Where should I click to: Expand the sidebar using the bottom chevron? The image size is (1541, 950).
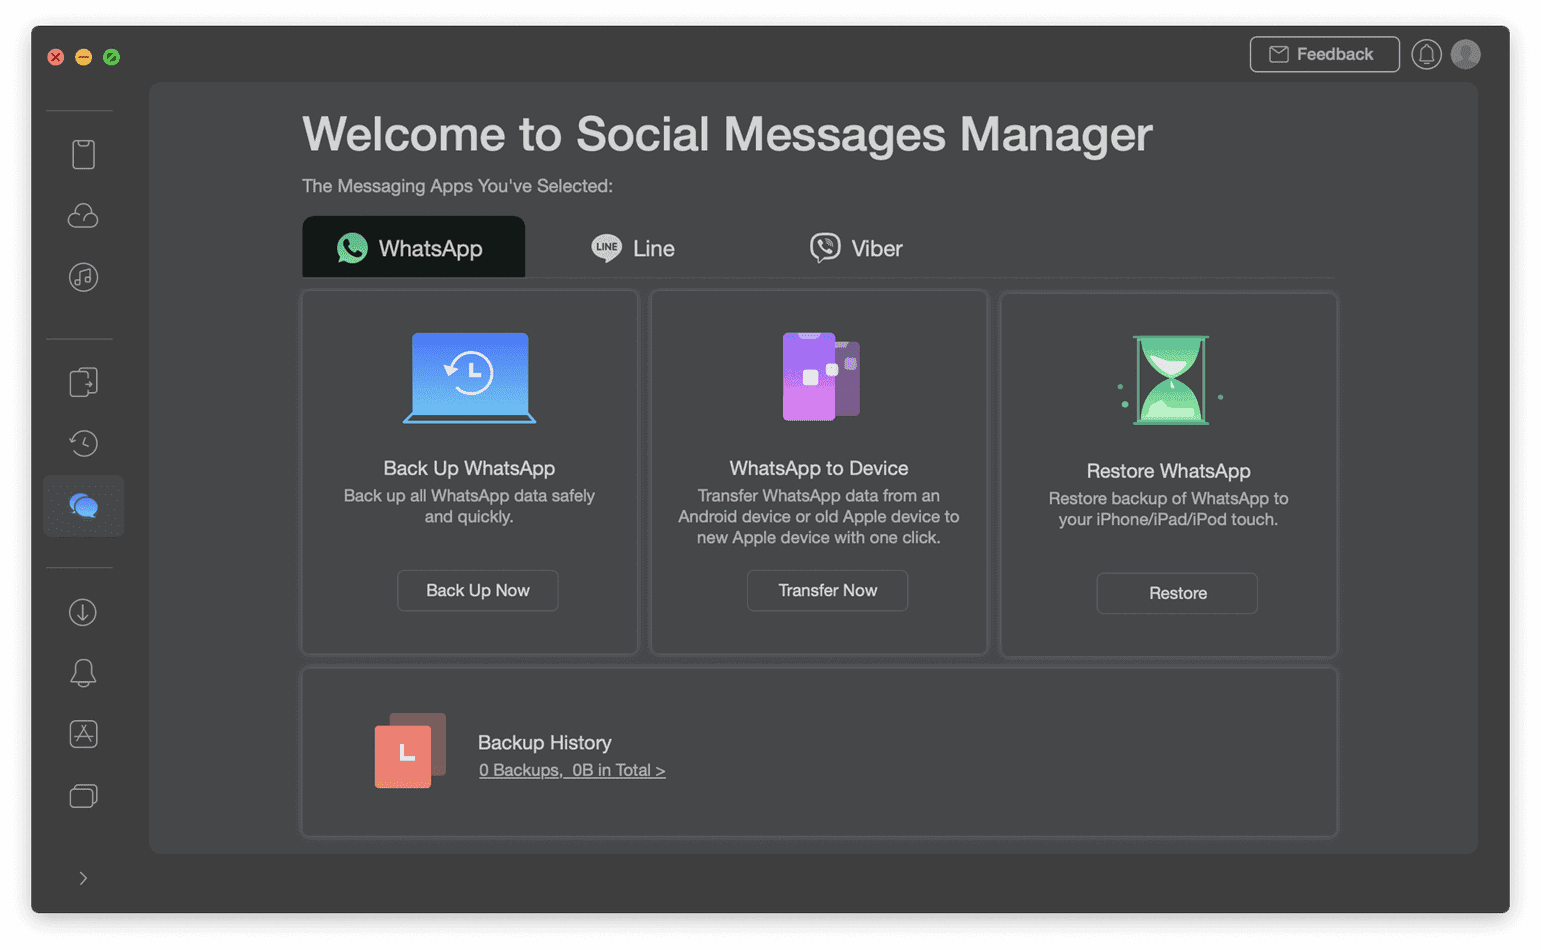tap(83, 878)
